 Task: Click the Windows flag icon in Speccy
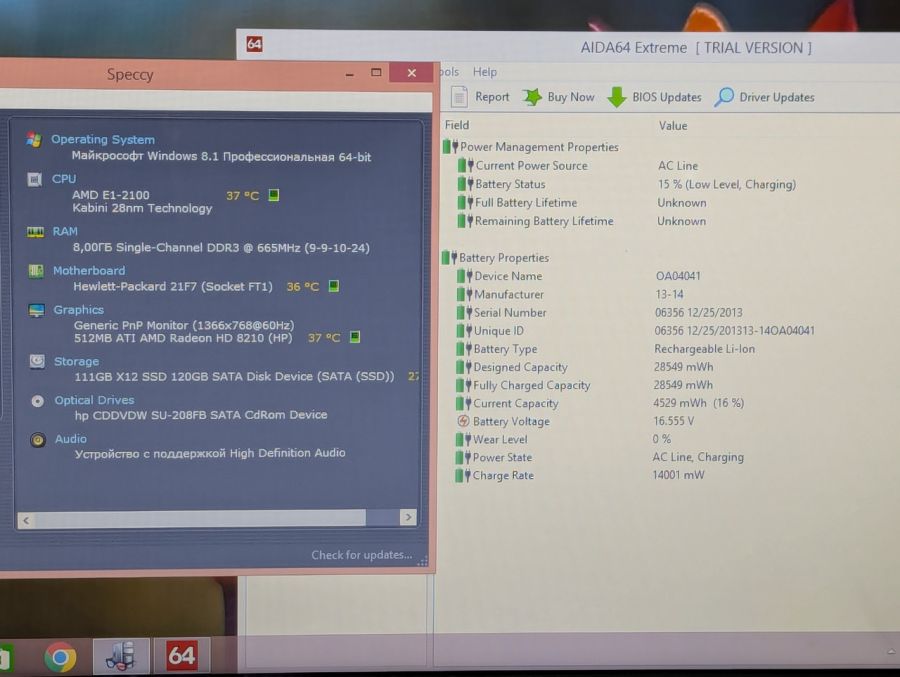point(34,140)
